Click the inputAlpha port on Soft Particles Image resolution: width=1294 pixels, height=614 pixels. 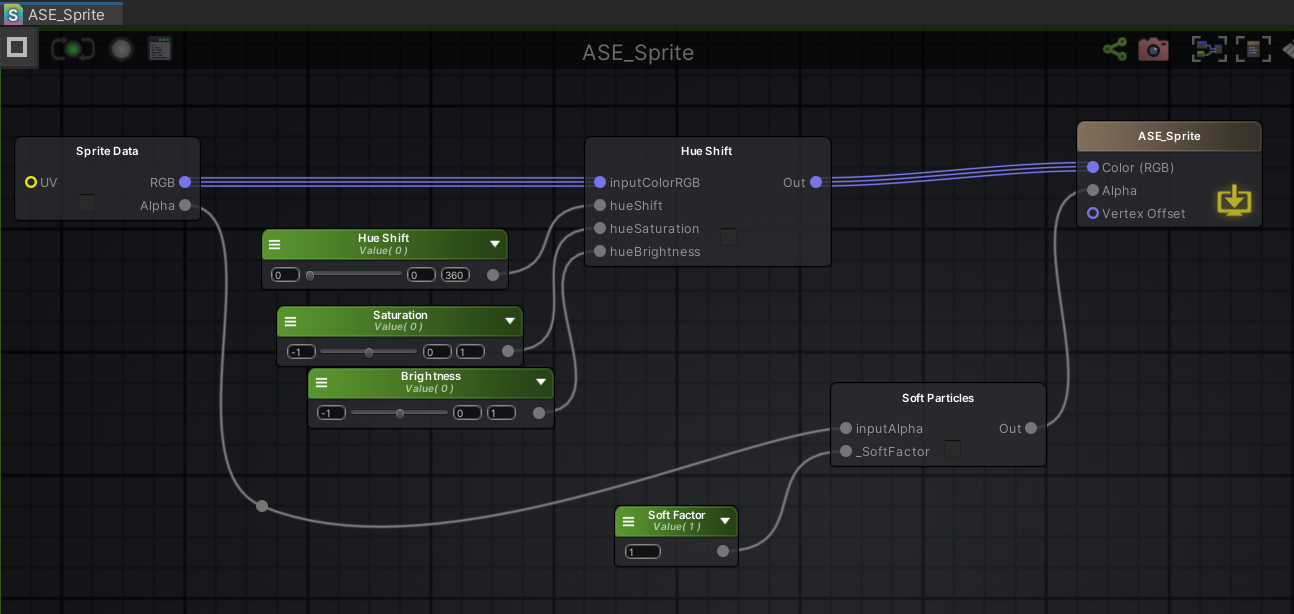(x=846, y=428)
